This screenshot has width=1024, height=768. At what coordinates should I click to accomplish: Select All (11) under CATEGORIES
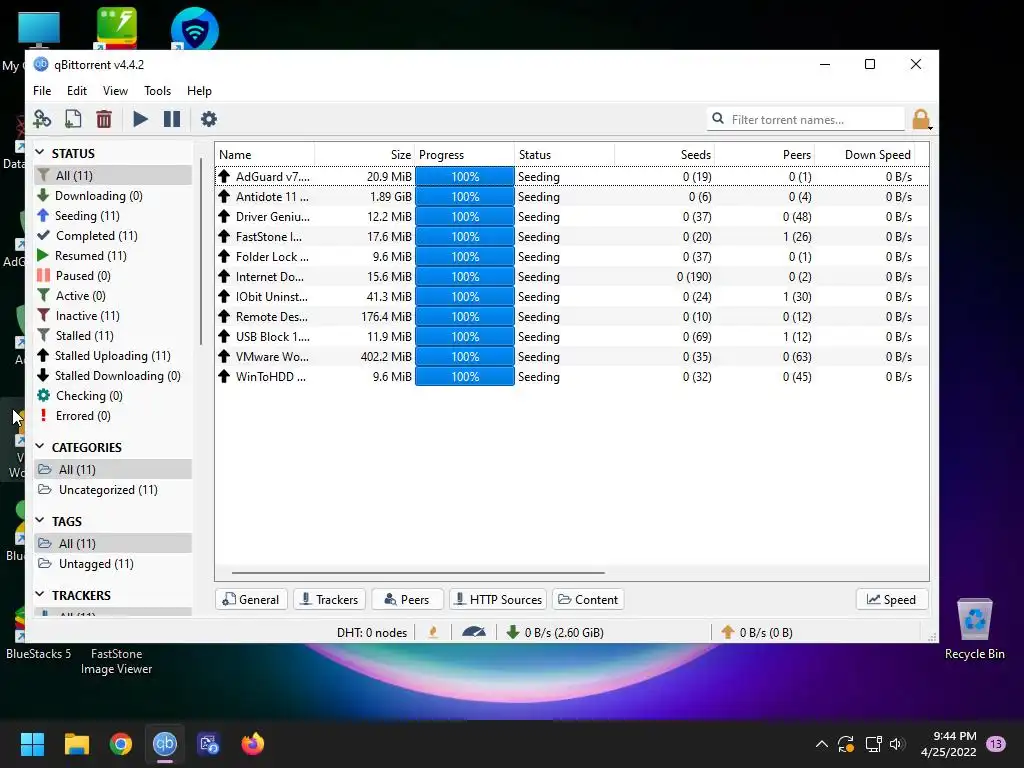[x=113, y=470]
